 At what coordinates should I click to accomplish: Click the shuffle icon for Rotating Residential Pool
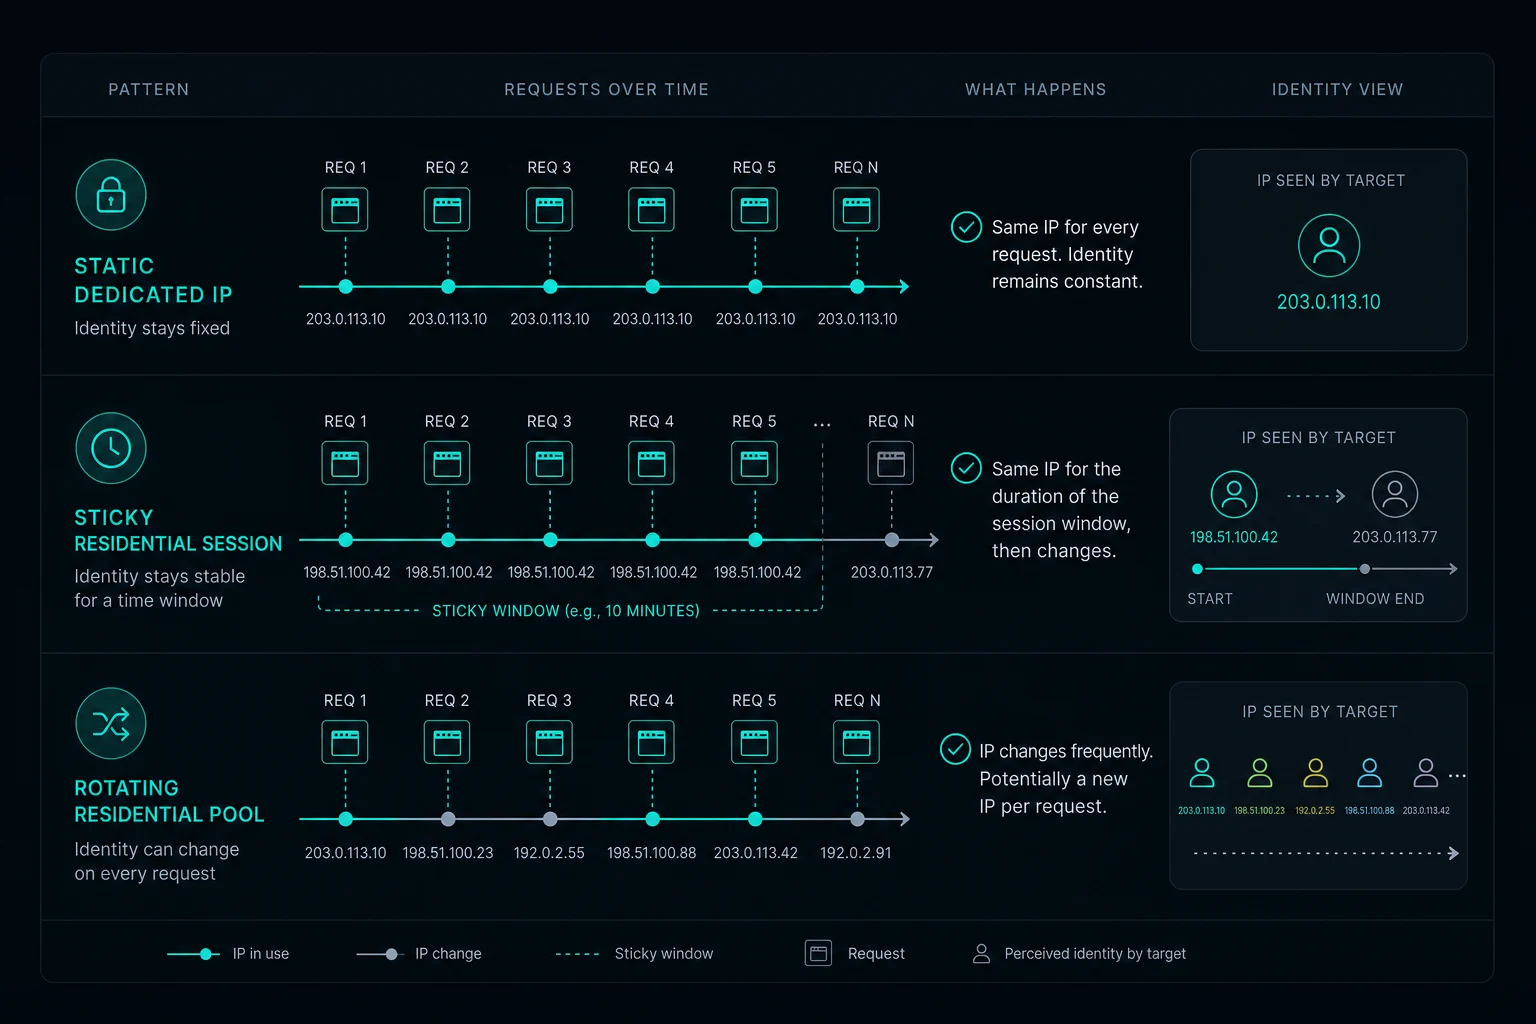coord(111,723)
